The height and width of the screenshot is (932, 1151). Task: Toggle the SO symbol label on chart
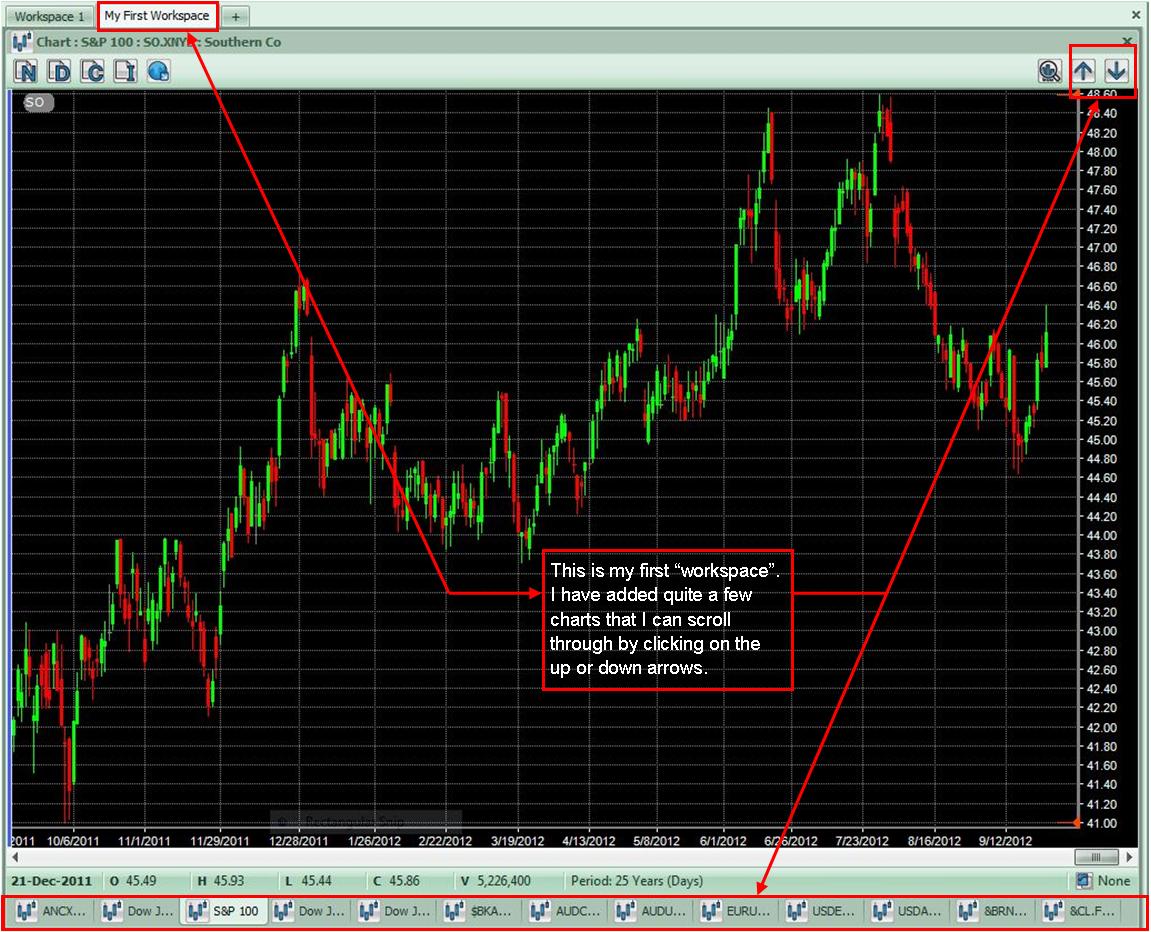pyautogui.click(x=35, y=102)
